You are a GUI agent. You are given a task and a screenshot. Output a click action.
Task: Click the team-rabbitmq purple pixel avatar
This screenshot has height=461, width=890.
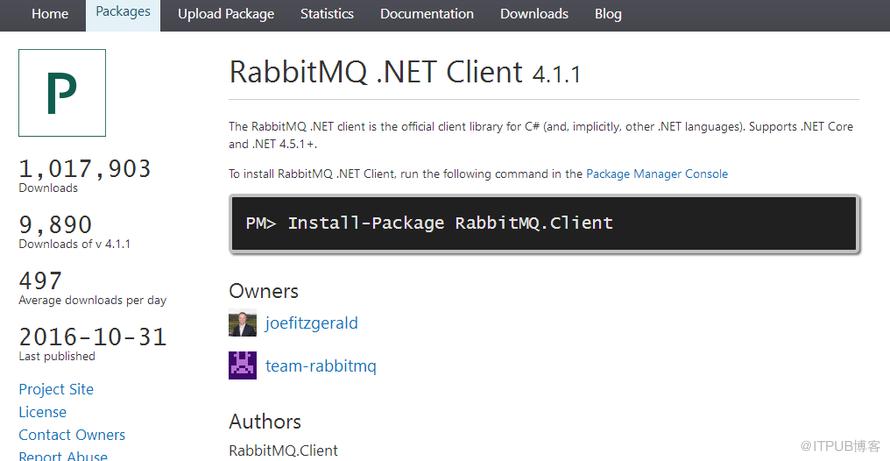[x=242, y=365]
